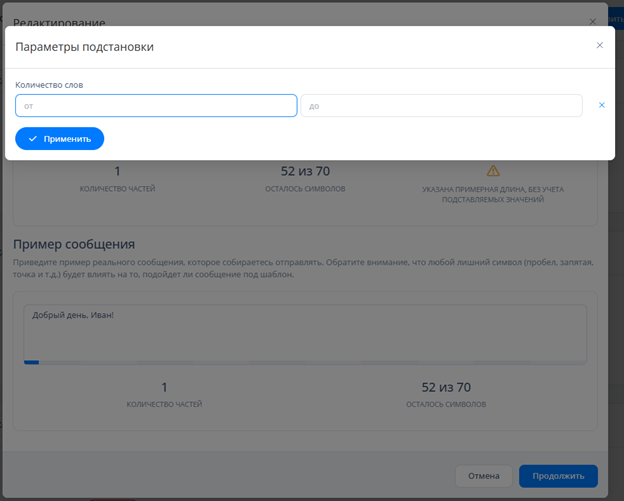Focus the 'от' minimum words field

(x=156, y=105)
